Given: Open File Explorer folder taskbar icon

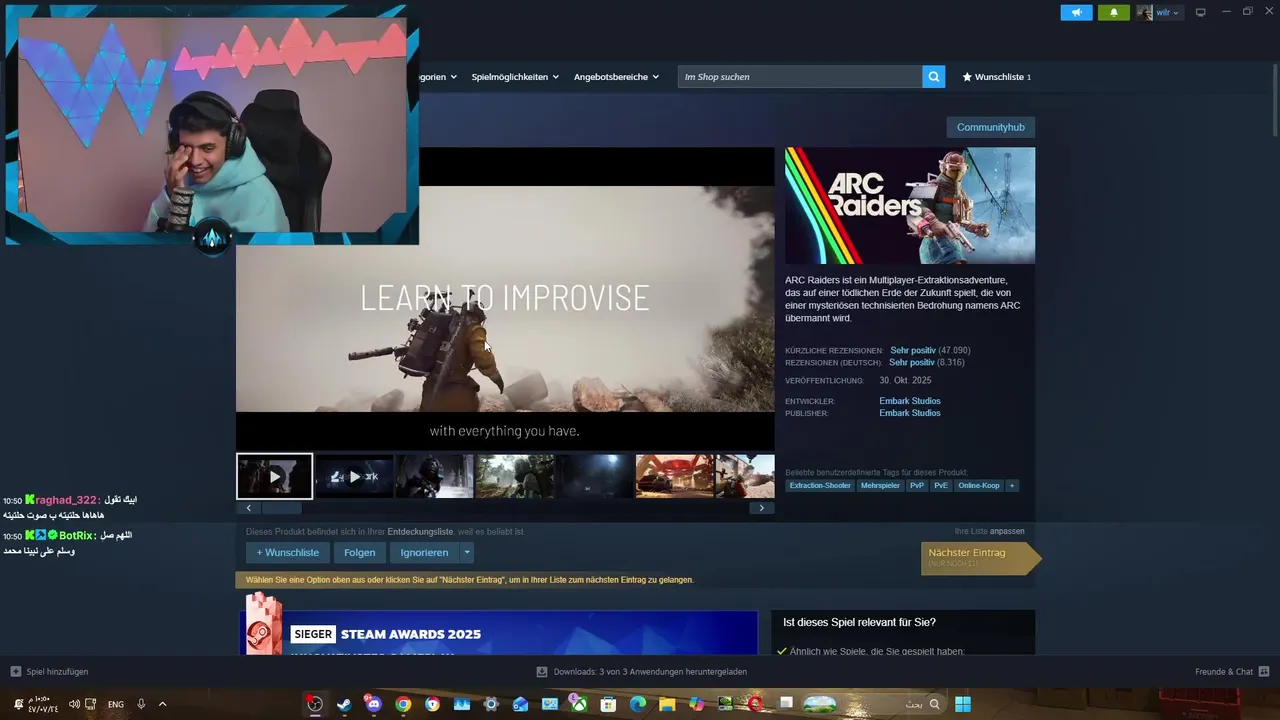Looking at the screenshot, I should (x=667, y=704).
